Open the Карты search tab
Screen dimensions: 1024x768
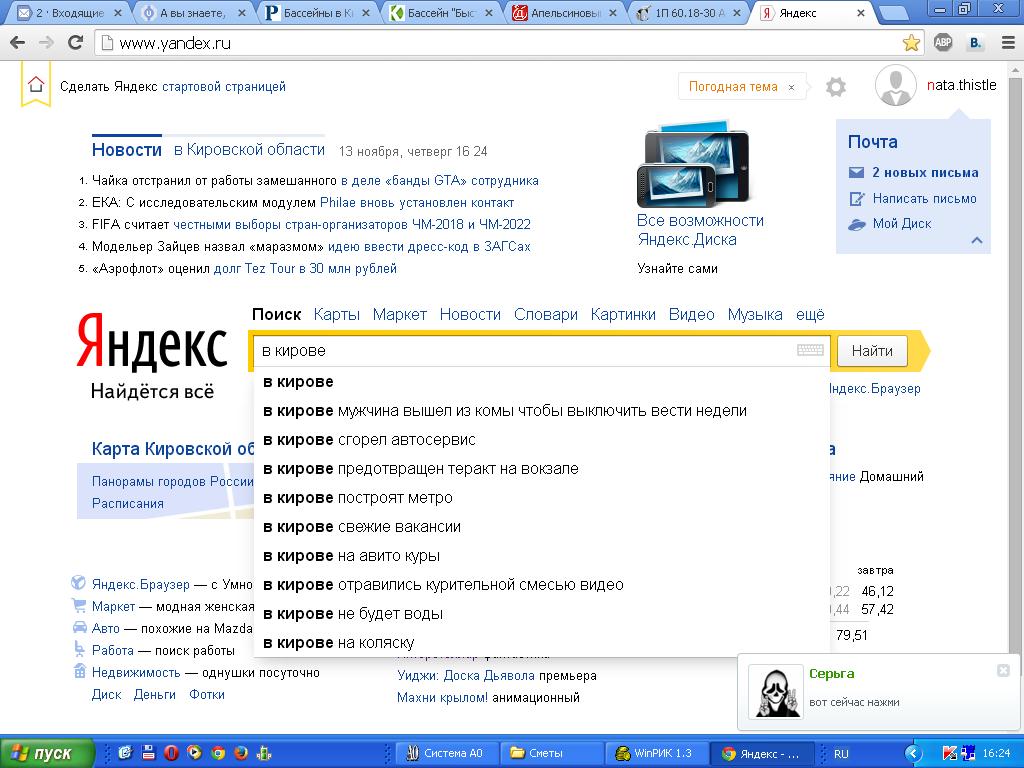336,315
